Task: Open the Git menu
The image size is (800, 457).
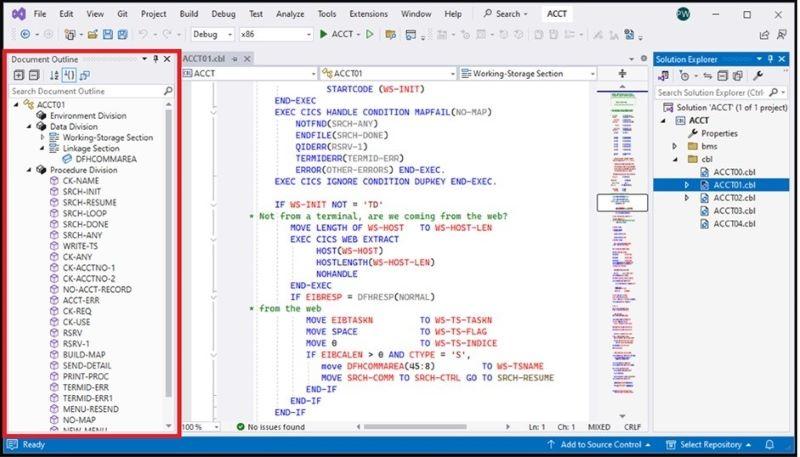Action: (122, 14)
